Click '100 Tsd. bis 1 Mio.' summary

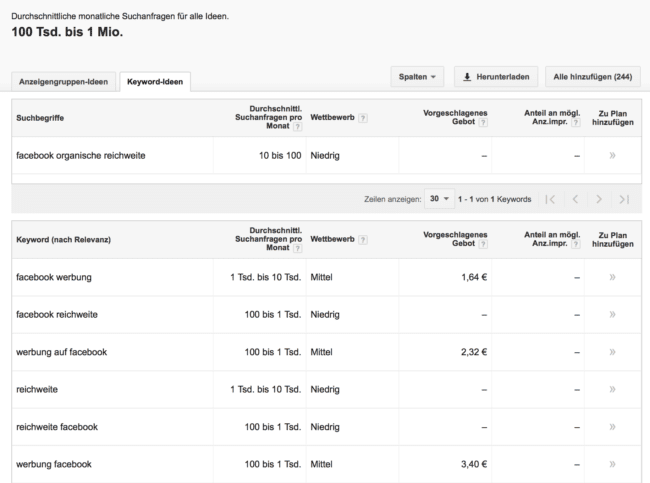coord(67,32)
